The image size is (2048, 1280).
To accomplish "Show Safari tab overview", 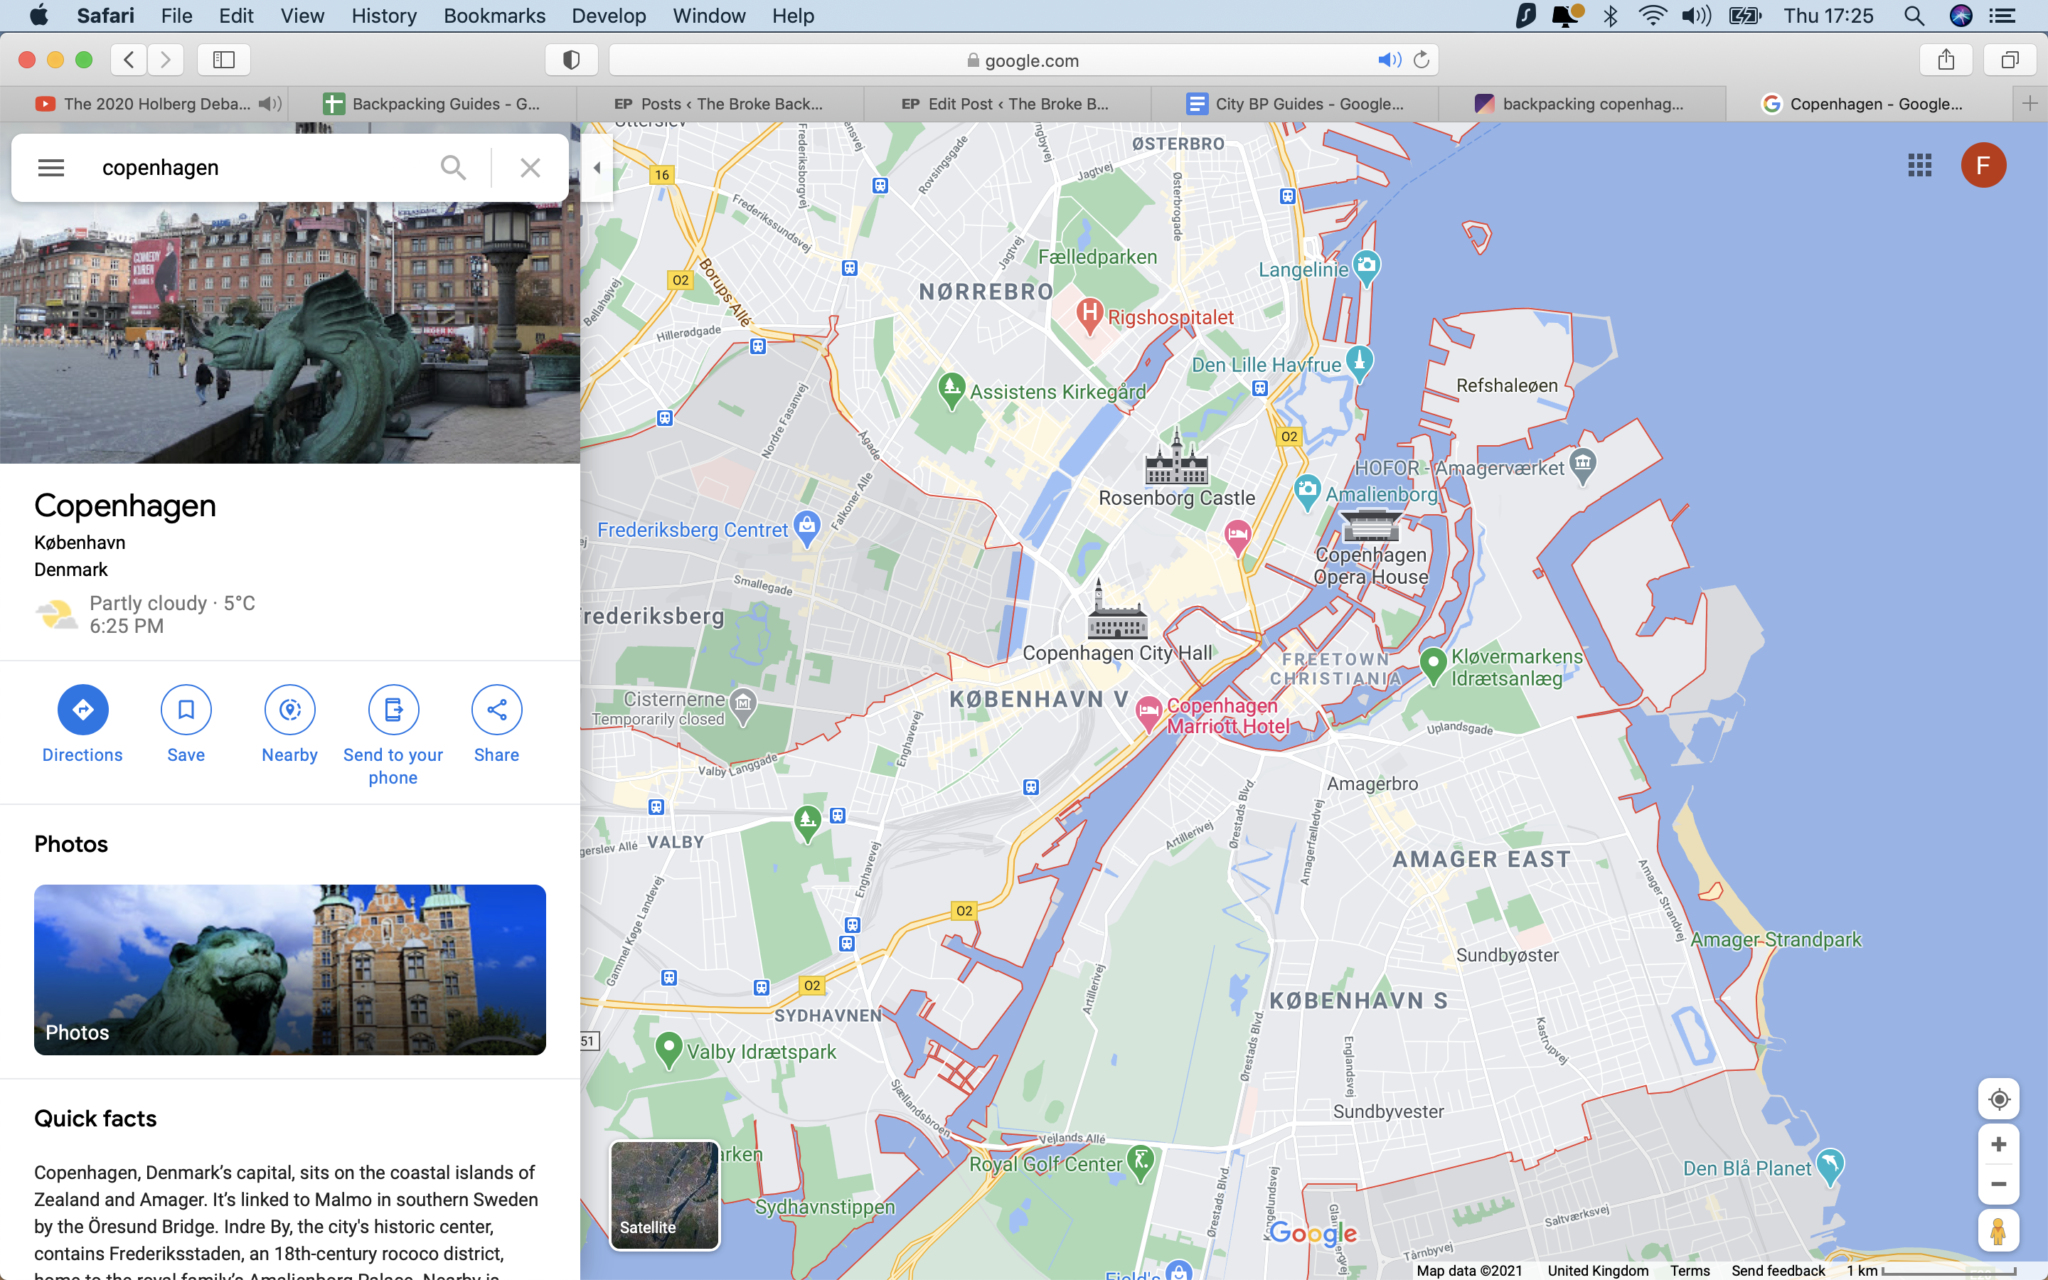I will point(2009,60).
